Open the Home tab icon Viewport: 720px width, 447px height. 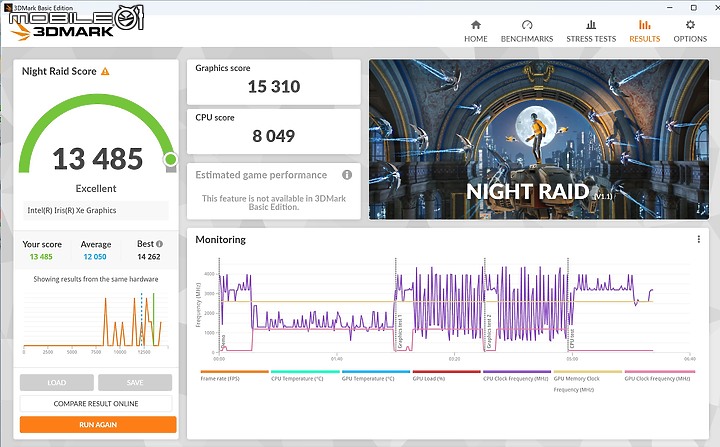pos(476,25)
